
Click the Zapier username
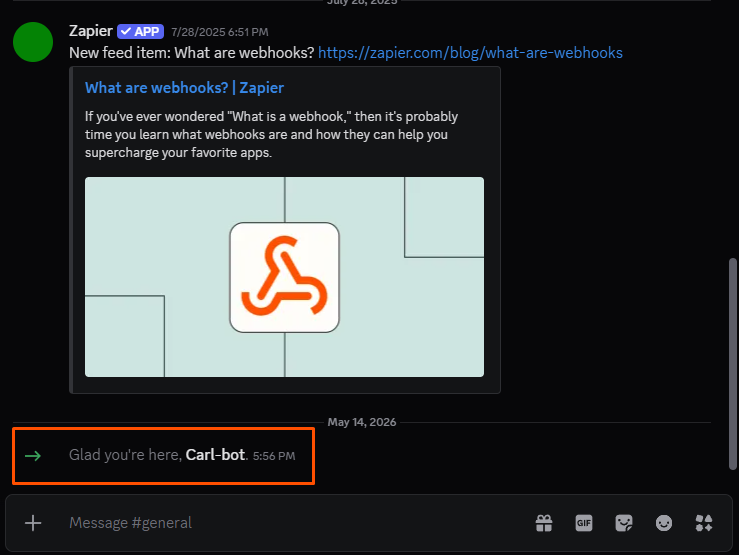click(x=90, y=31)
